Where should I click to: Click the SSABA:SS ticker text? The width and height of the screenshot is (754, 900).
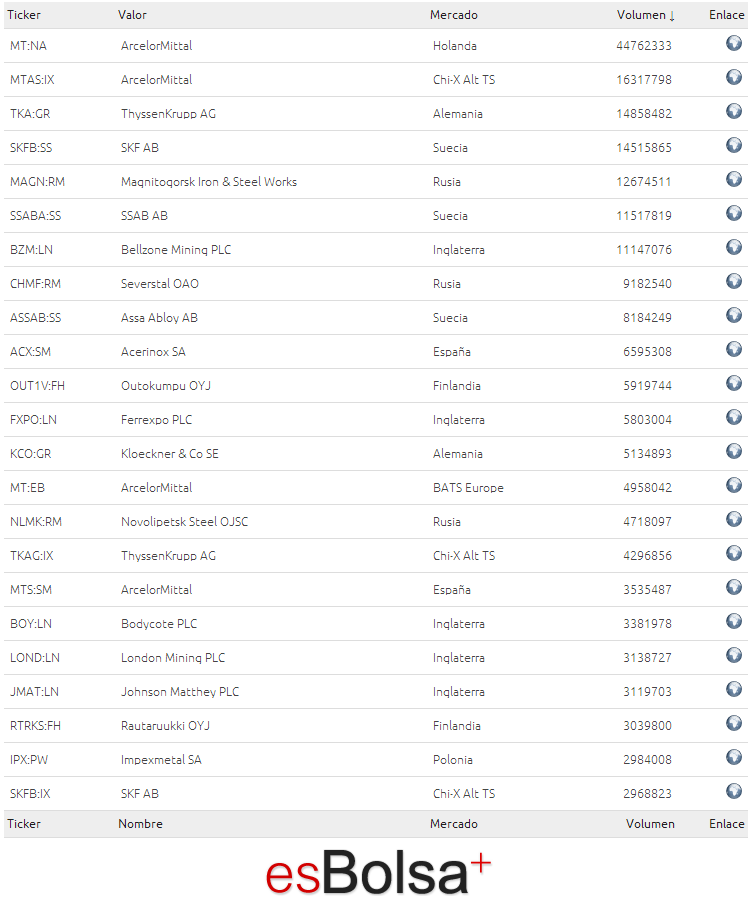click(x=36, y=216)
